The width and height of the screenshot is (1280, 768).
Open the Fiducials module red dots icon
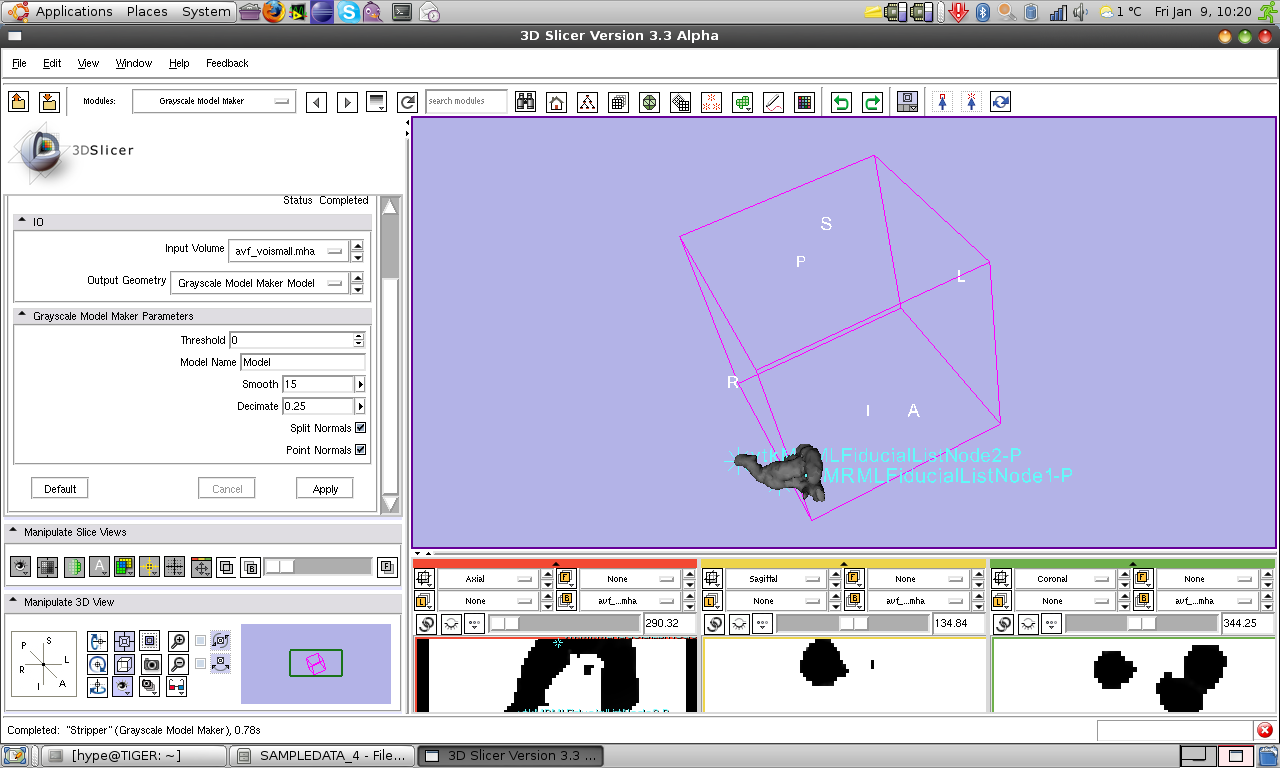coord(711,102)
